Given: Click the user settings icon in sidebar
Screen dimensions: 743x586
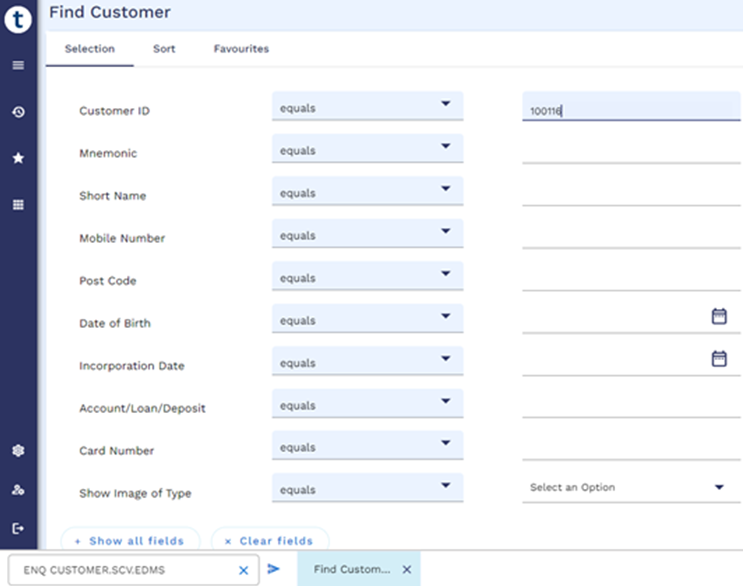Looking at the screenshot, I should click(18, 490).
